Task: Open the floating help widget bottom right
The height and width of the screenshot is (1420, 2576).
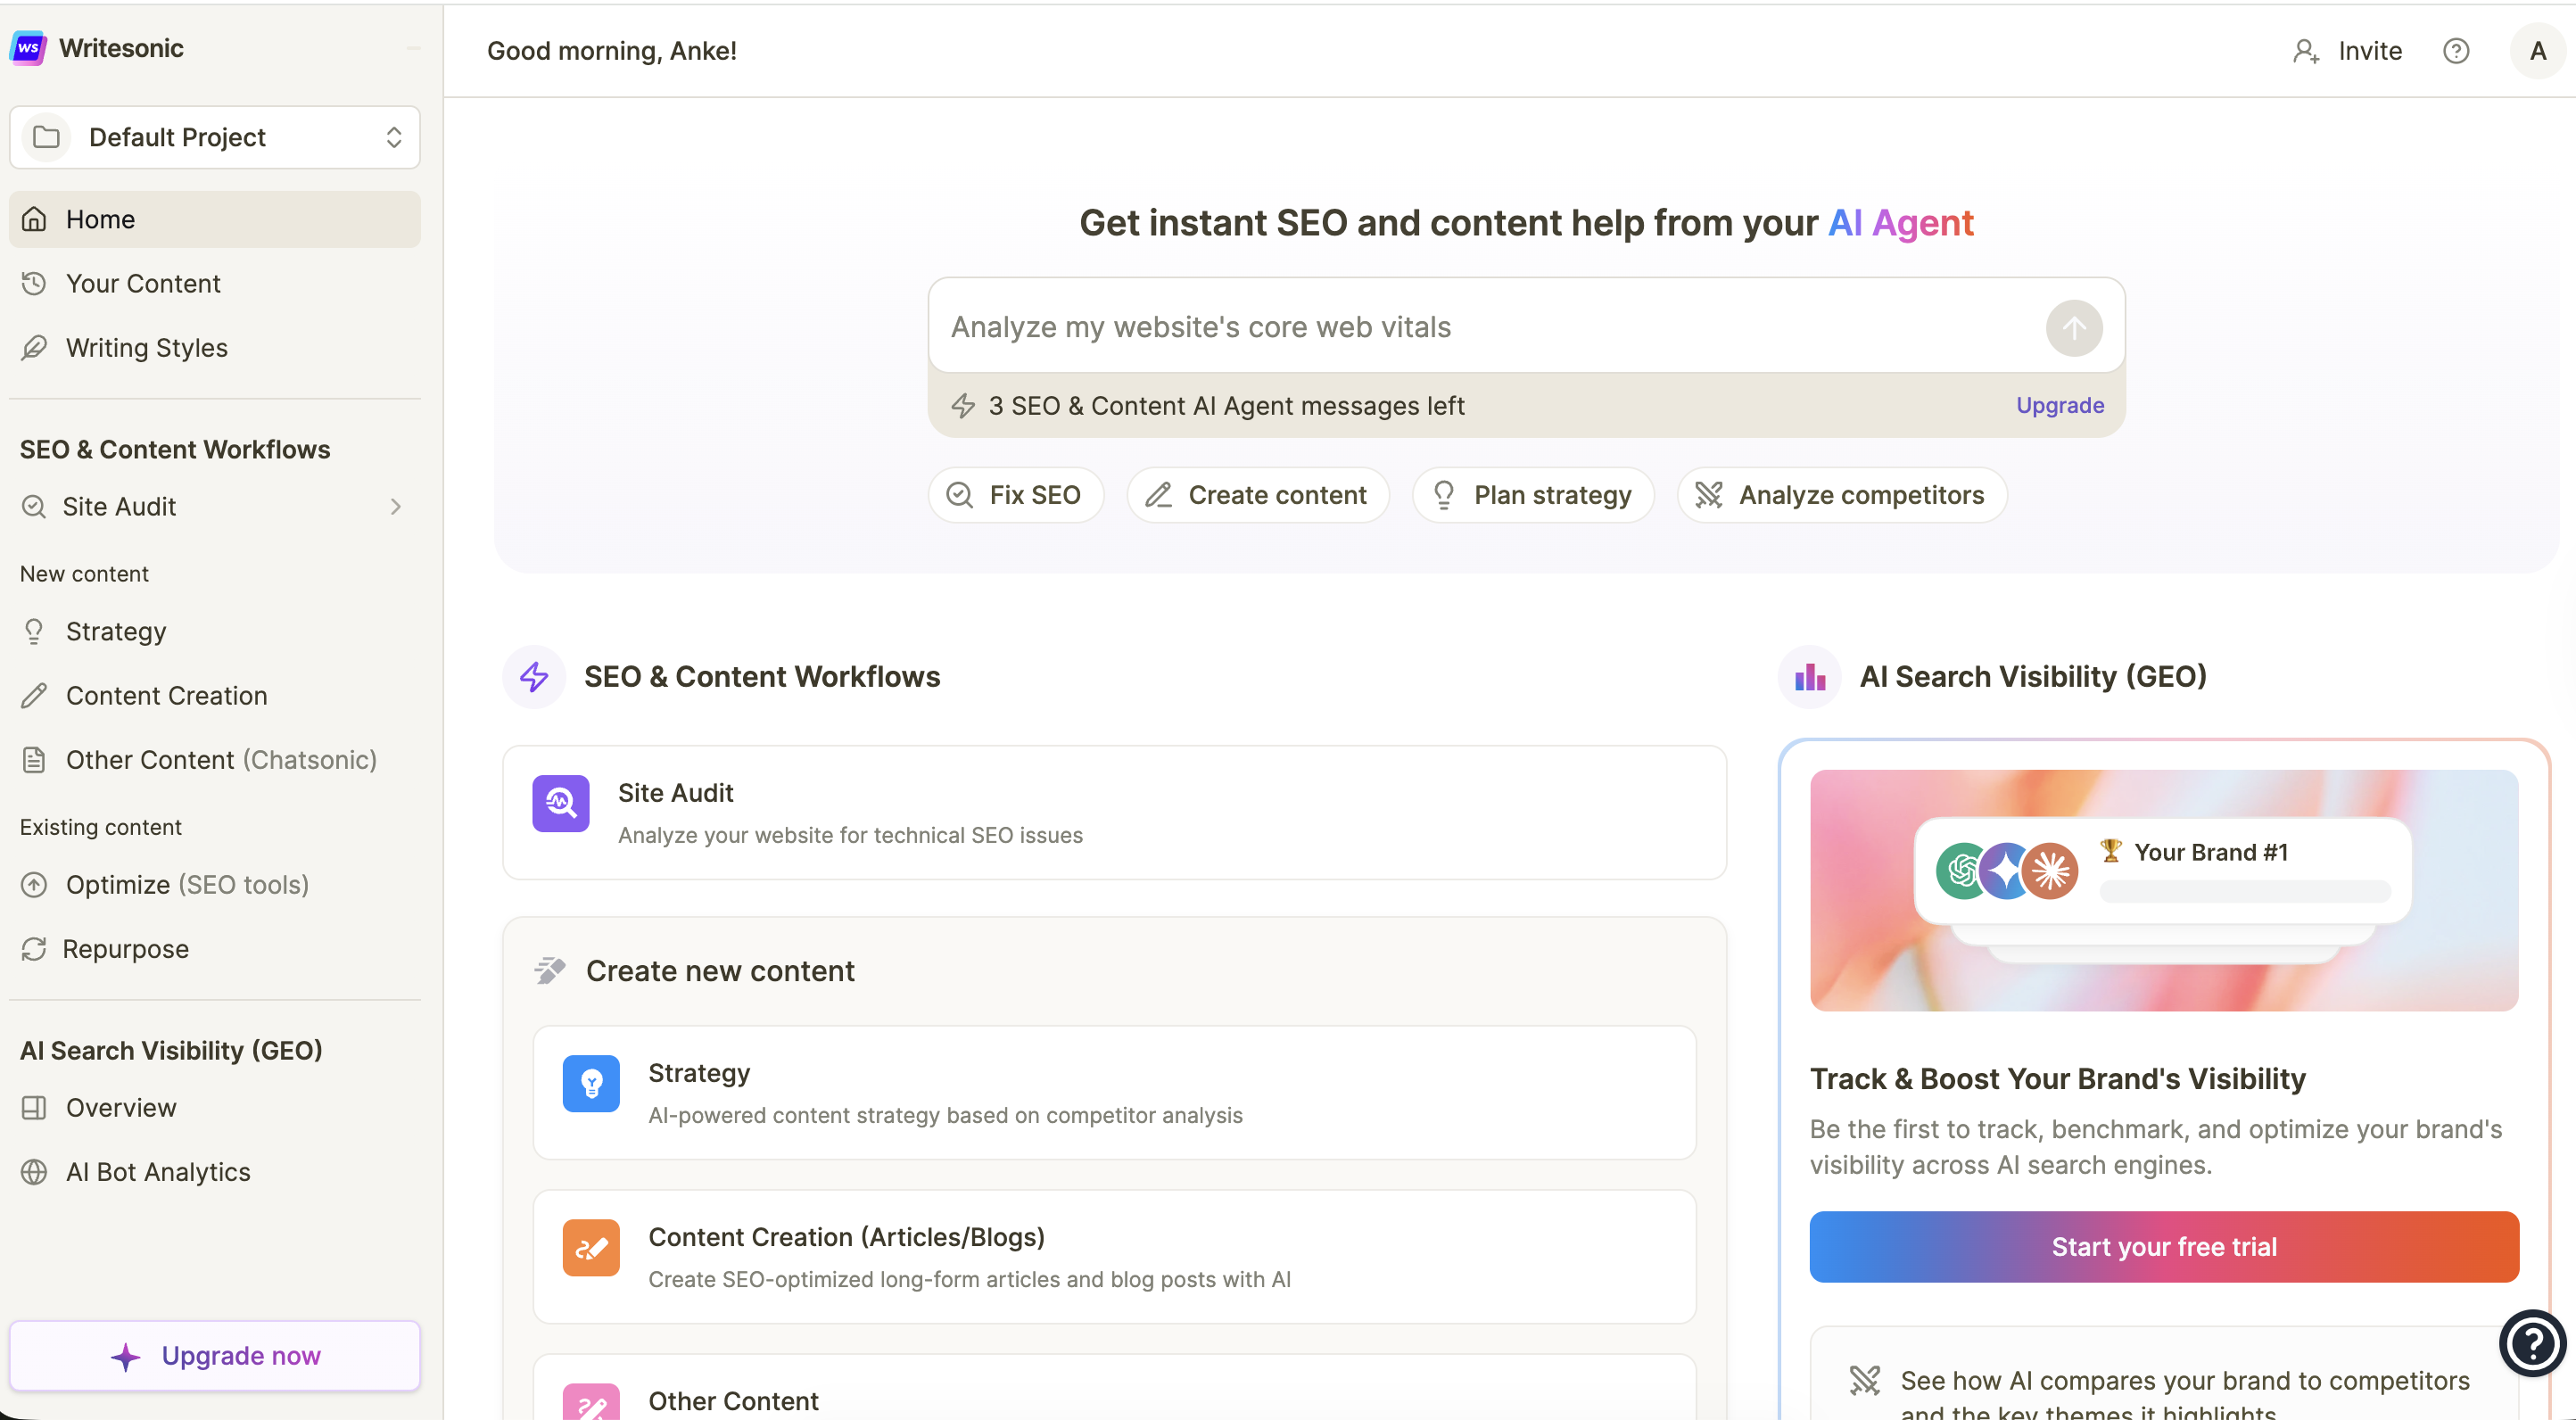Action: tap(2531, 1343)
